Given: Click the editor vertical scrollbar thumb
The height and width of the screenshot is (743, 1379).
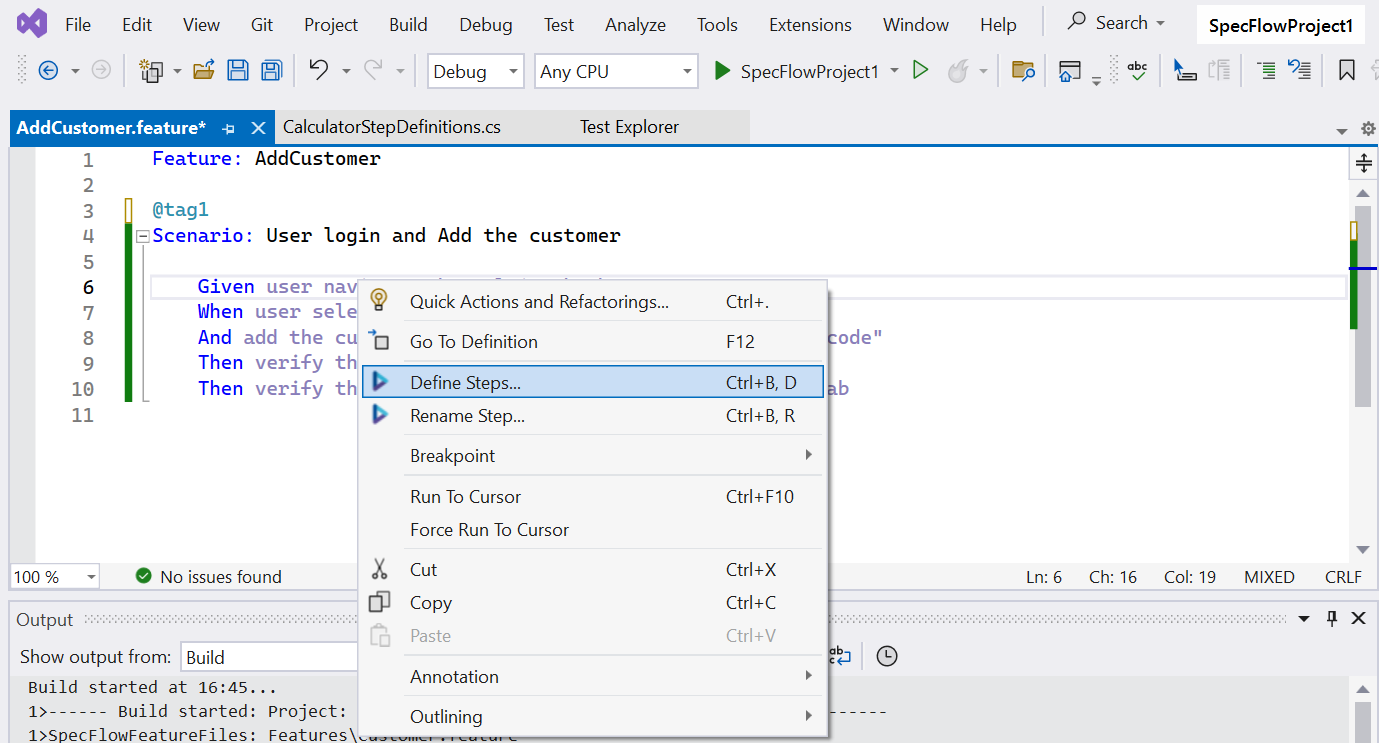Looking at the screenshot, I should click(x=1362, y=305).
